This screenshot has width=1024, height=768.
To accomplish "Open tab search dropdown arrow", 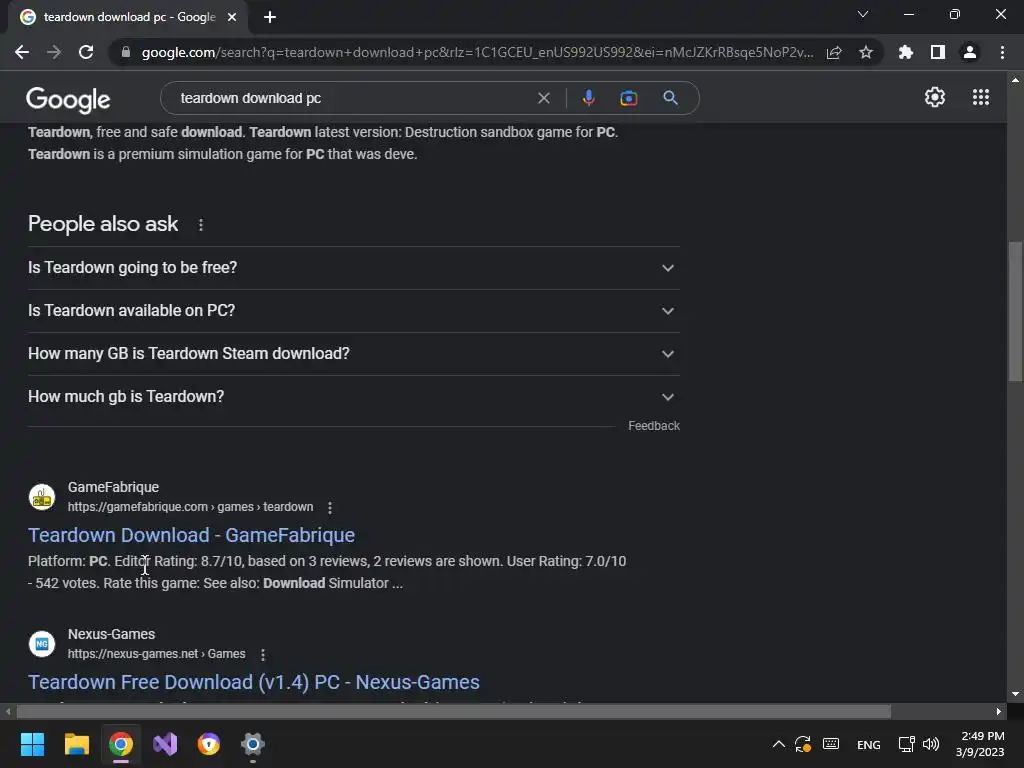I will pyautogui.click(x=863, y=14).
